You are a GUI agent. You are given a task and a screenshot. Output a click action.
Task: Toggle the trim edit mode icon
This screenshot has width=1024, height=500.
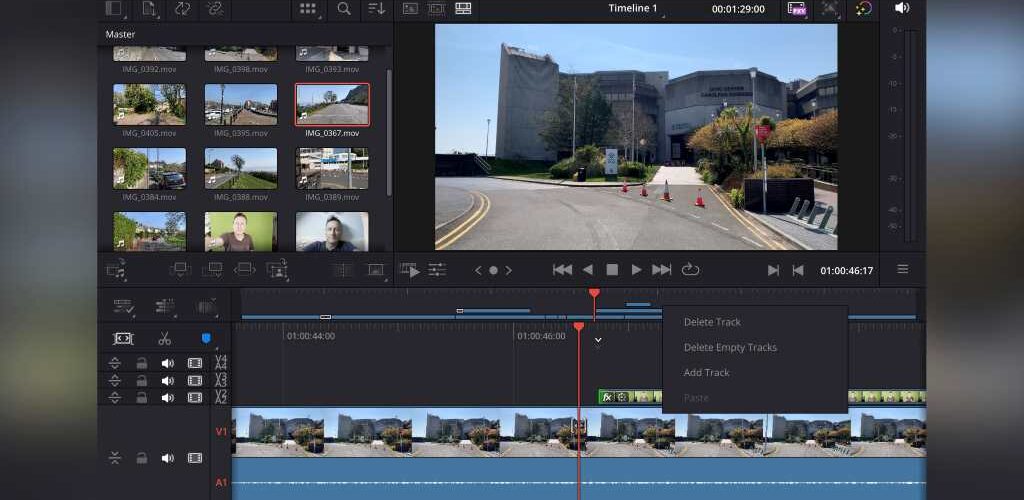[x=123, y=338]
